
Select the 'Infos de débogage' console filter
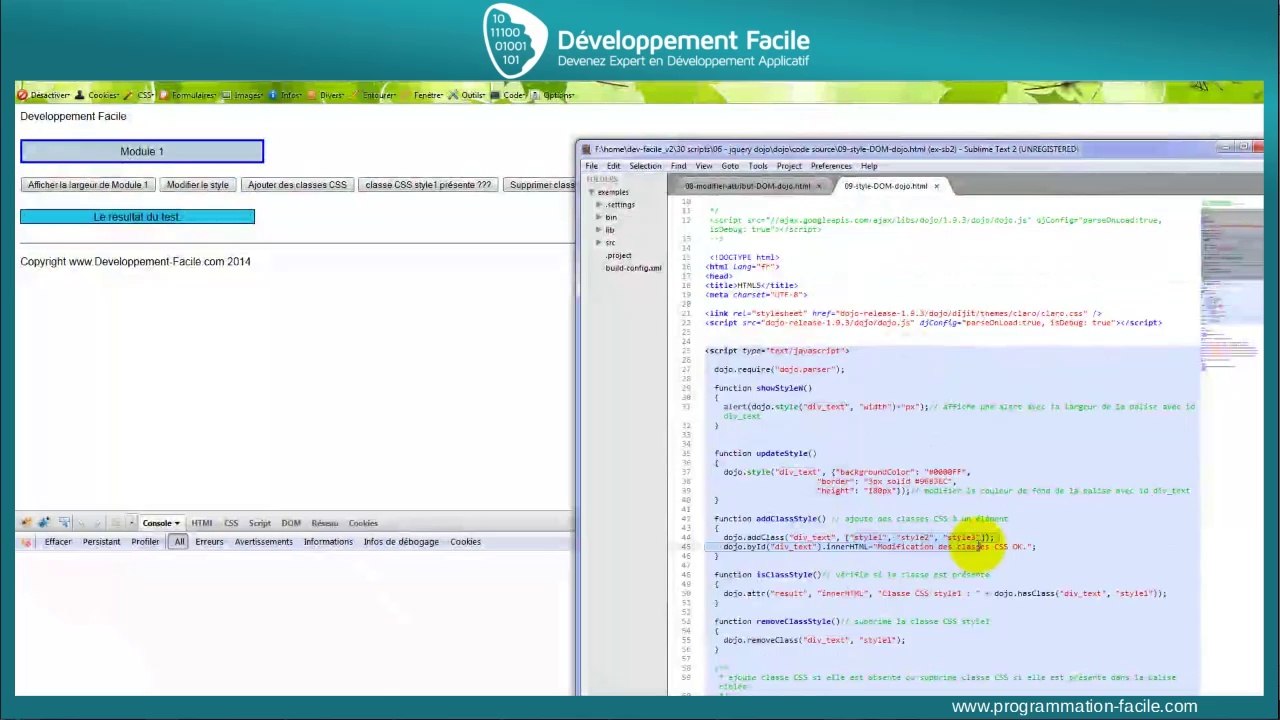401,542
